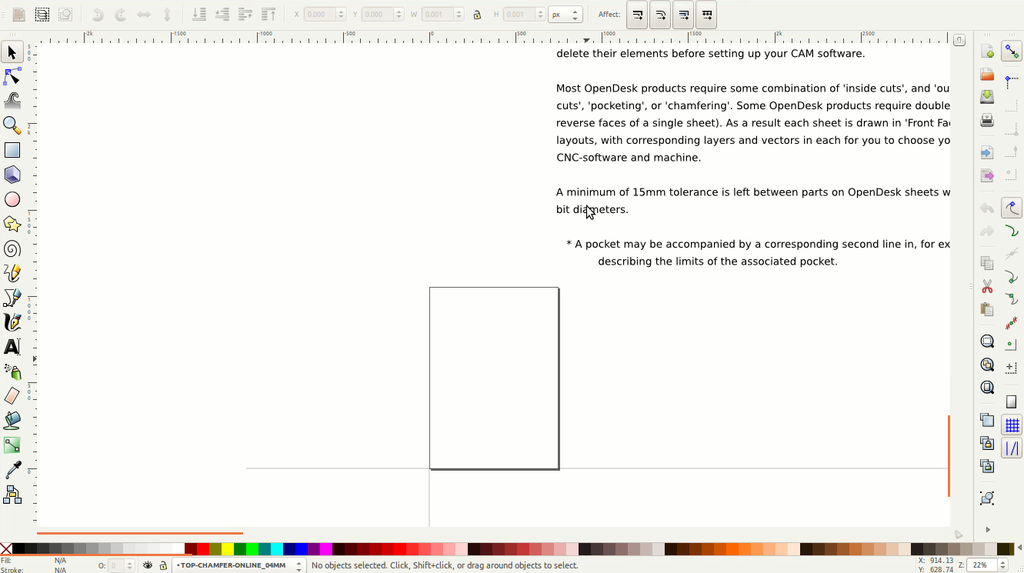Toggle width/height ratio lock

(x=477, y=14)
